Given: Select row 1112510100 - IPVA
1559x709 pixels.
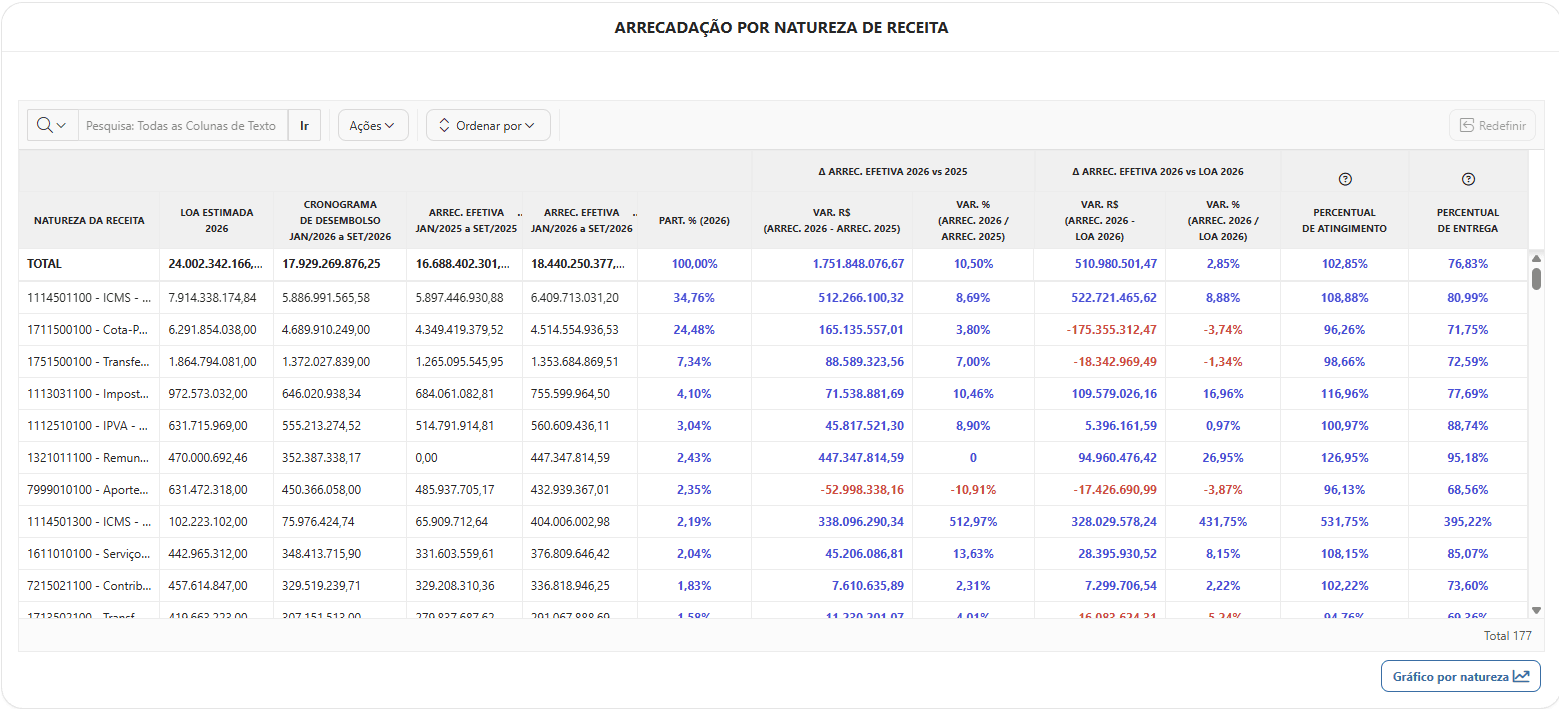Looking at the screenshot, I should coord(773,426).
